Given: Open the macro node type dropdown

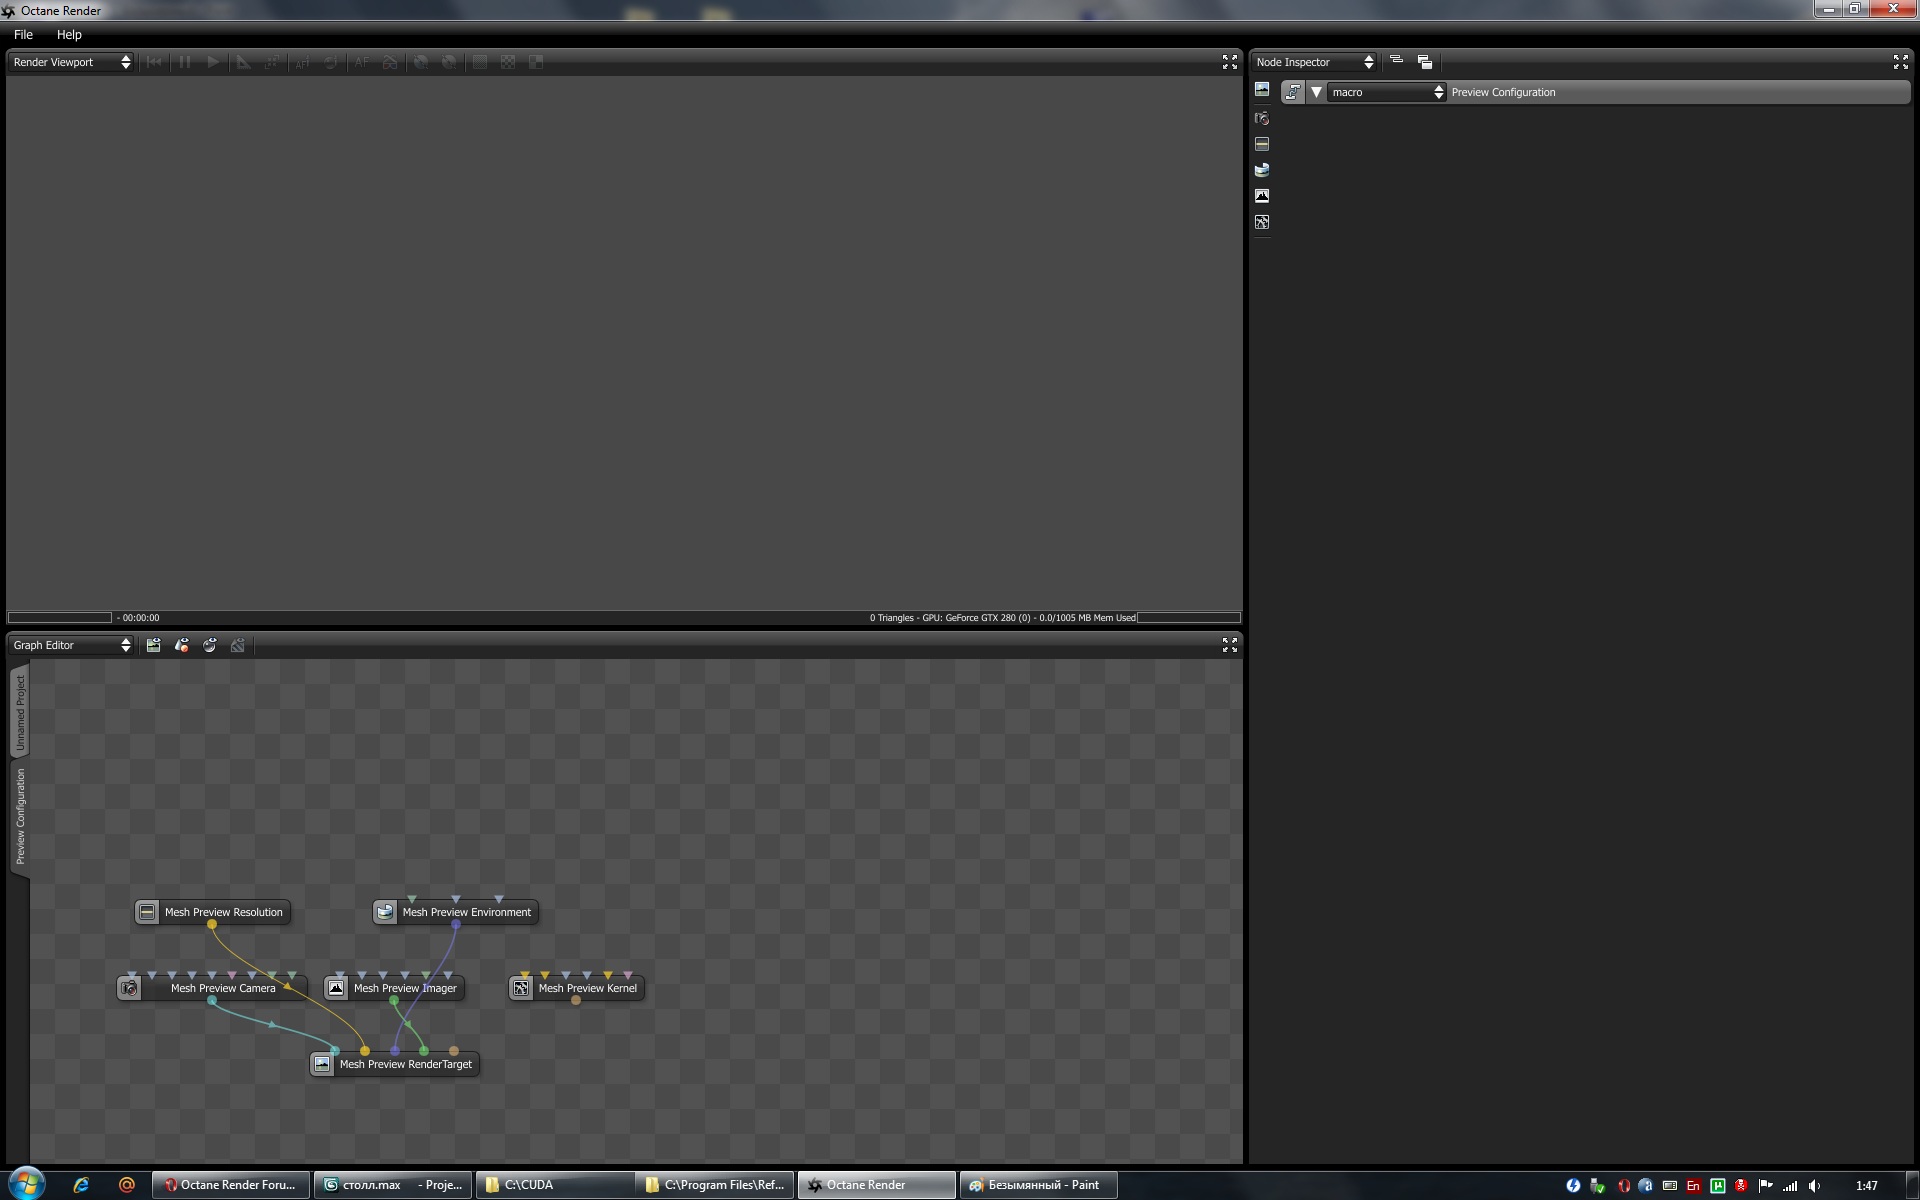Looking at the screenshot, I should point(1386,92).
